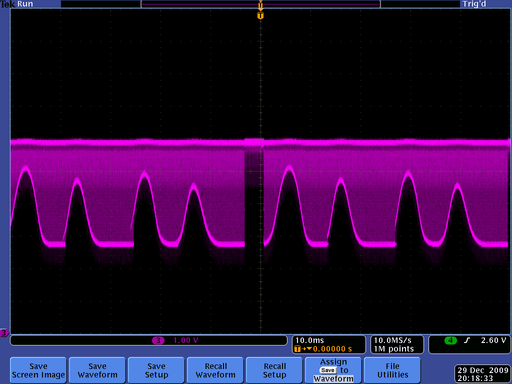Click the 10.0MS/s sample rate readout
The width and height of the screenshot is (512, 384).
point(393,340)
